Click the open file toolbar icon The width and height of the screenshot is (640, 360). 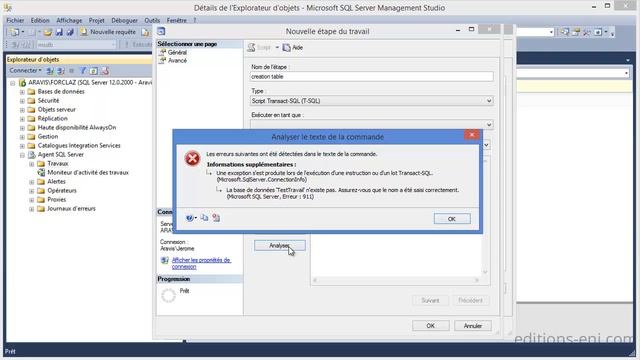point(48,32)
